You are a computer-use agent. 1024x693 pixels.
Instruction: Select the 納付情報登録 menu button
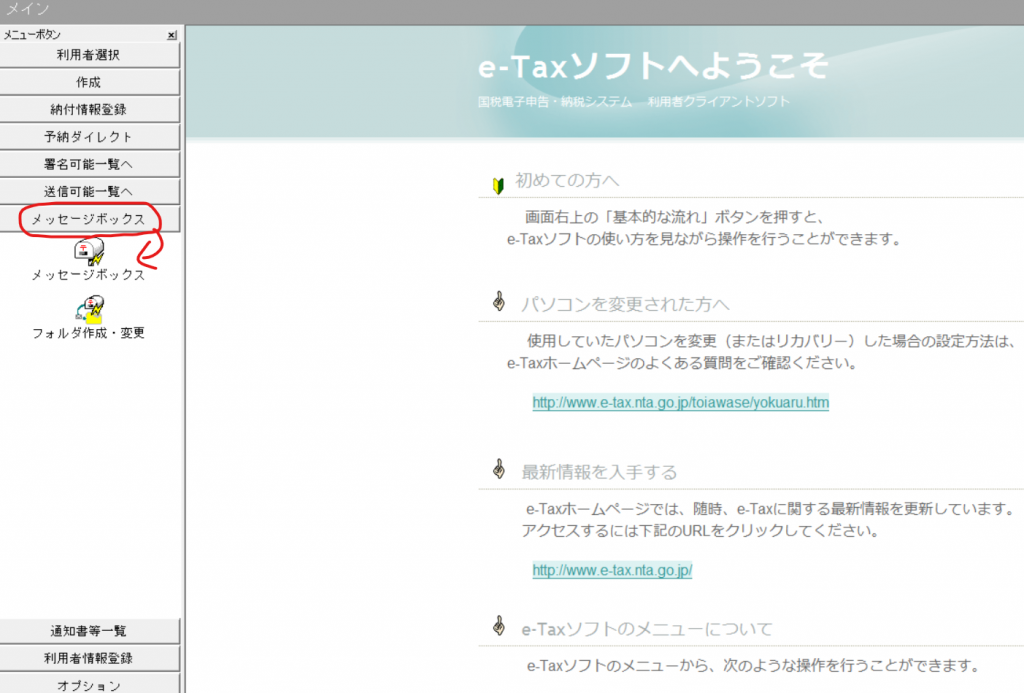pos(89,110)
